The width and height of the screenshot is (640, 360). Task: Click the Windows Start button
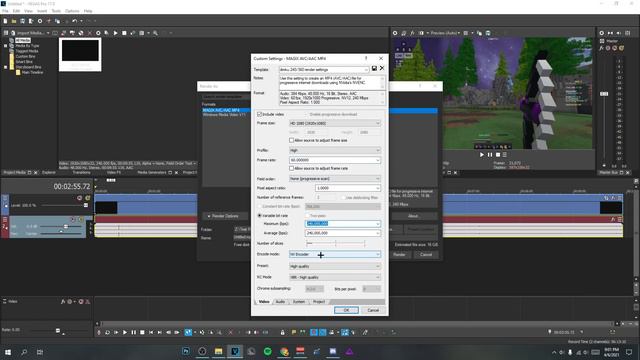point(8,352)
